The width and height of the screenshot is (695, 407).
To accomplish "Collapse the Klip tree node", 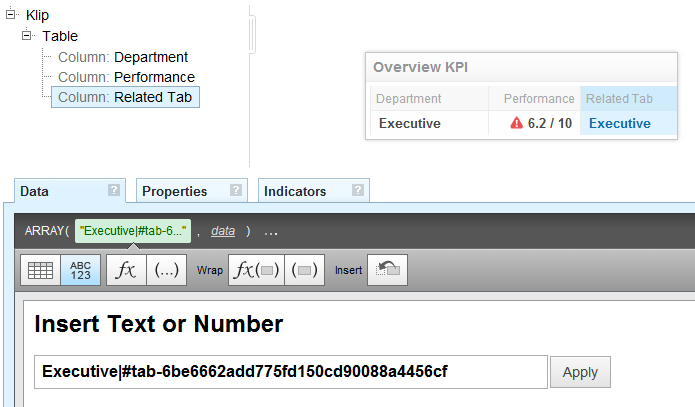I will click(11, 14).
